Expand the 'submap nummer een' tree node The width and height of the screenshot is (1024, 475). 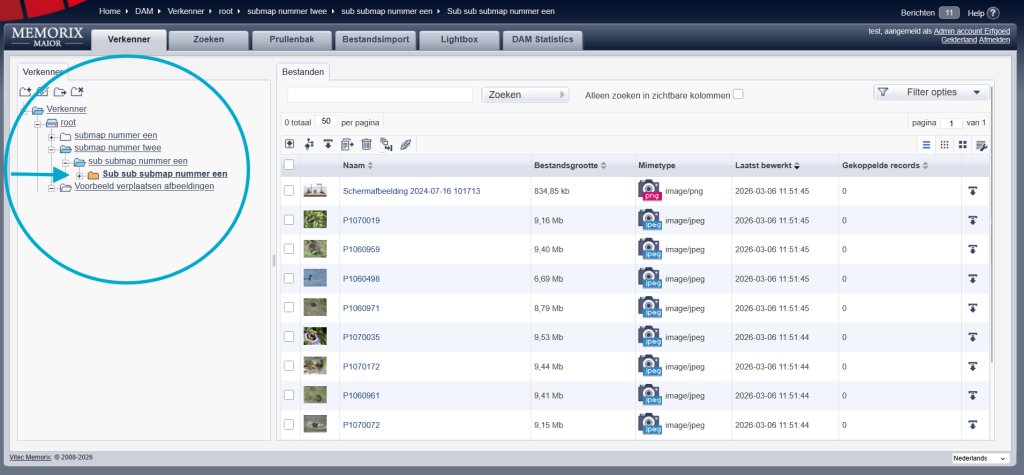(x=51, y=135)
